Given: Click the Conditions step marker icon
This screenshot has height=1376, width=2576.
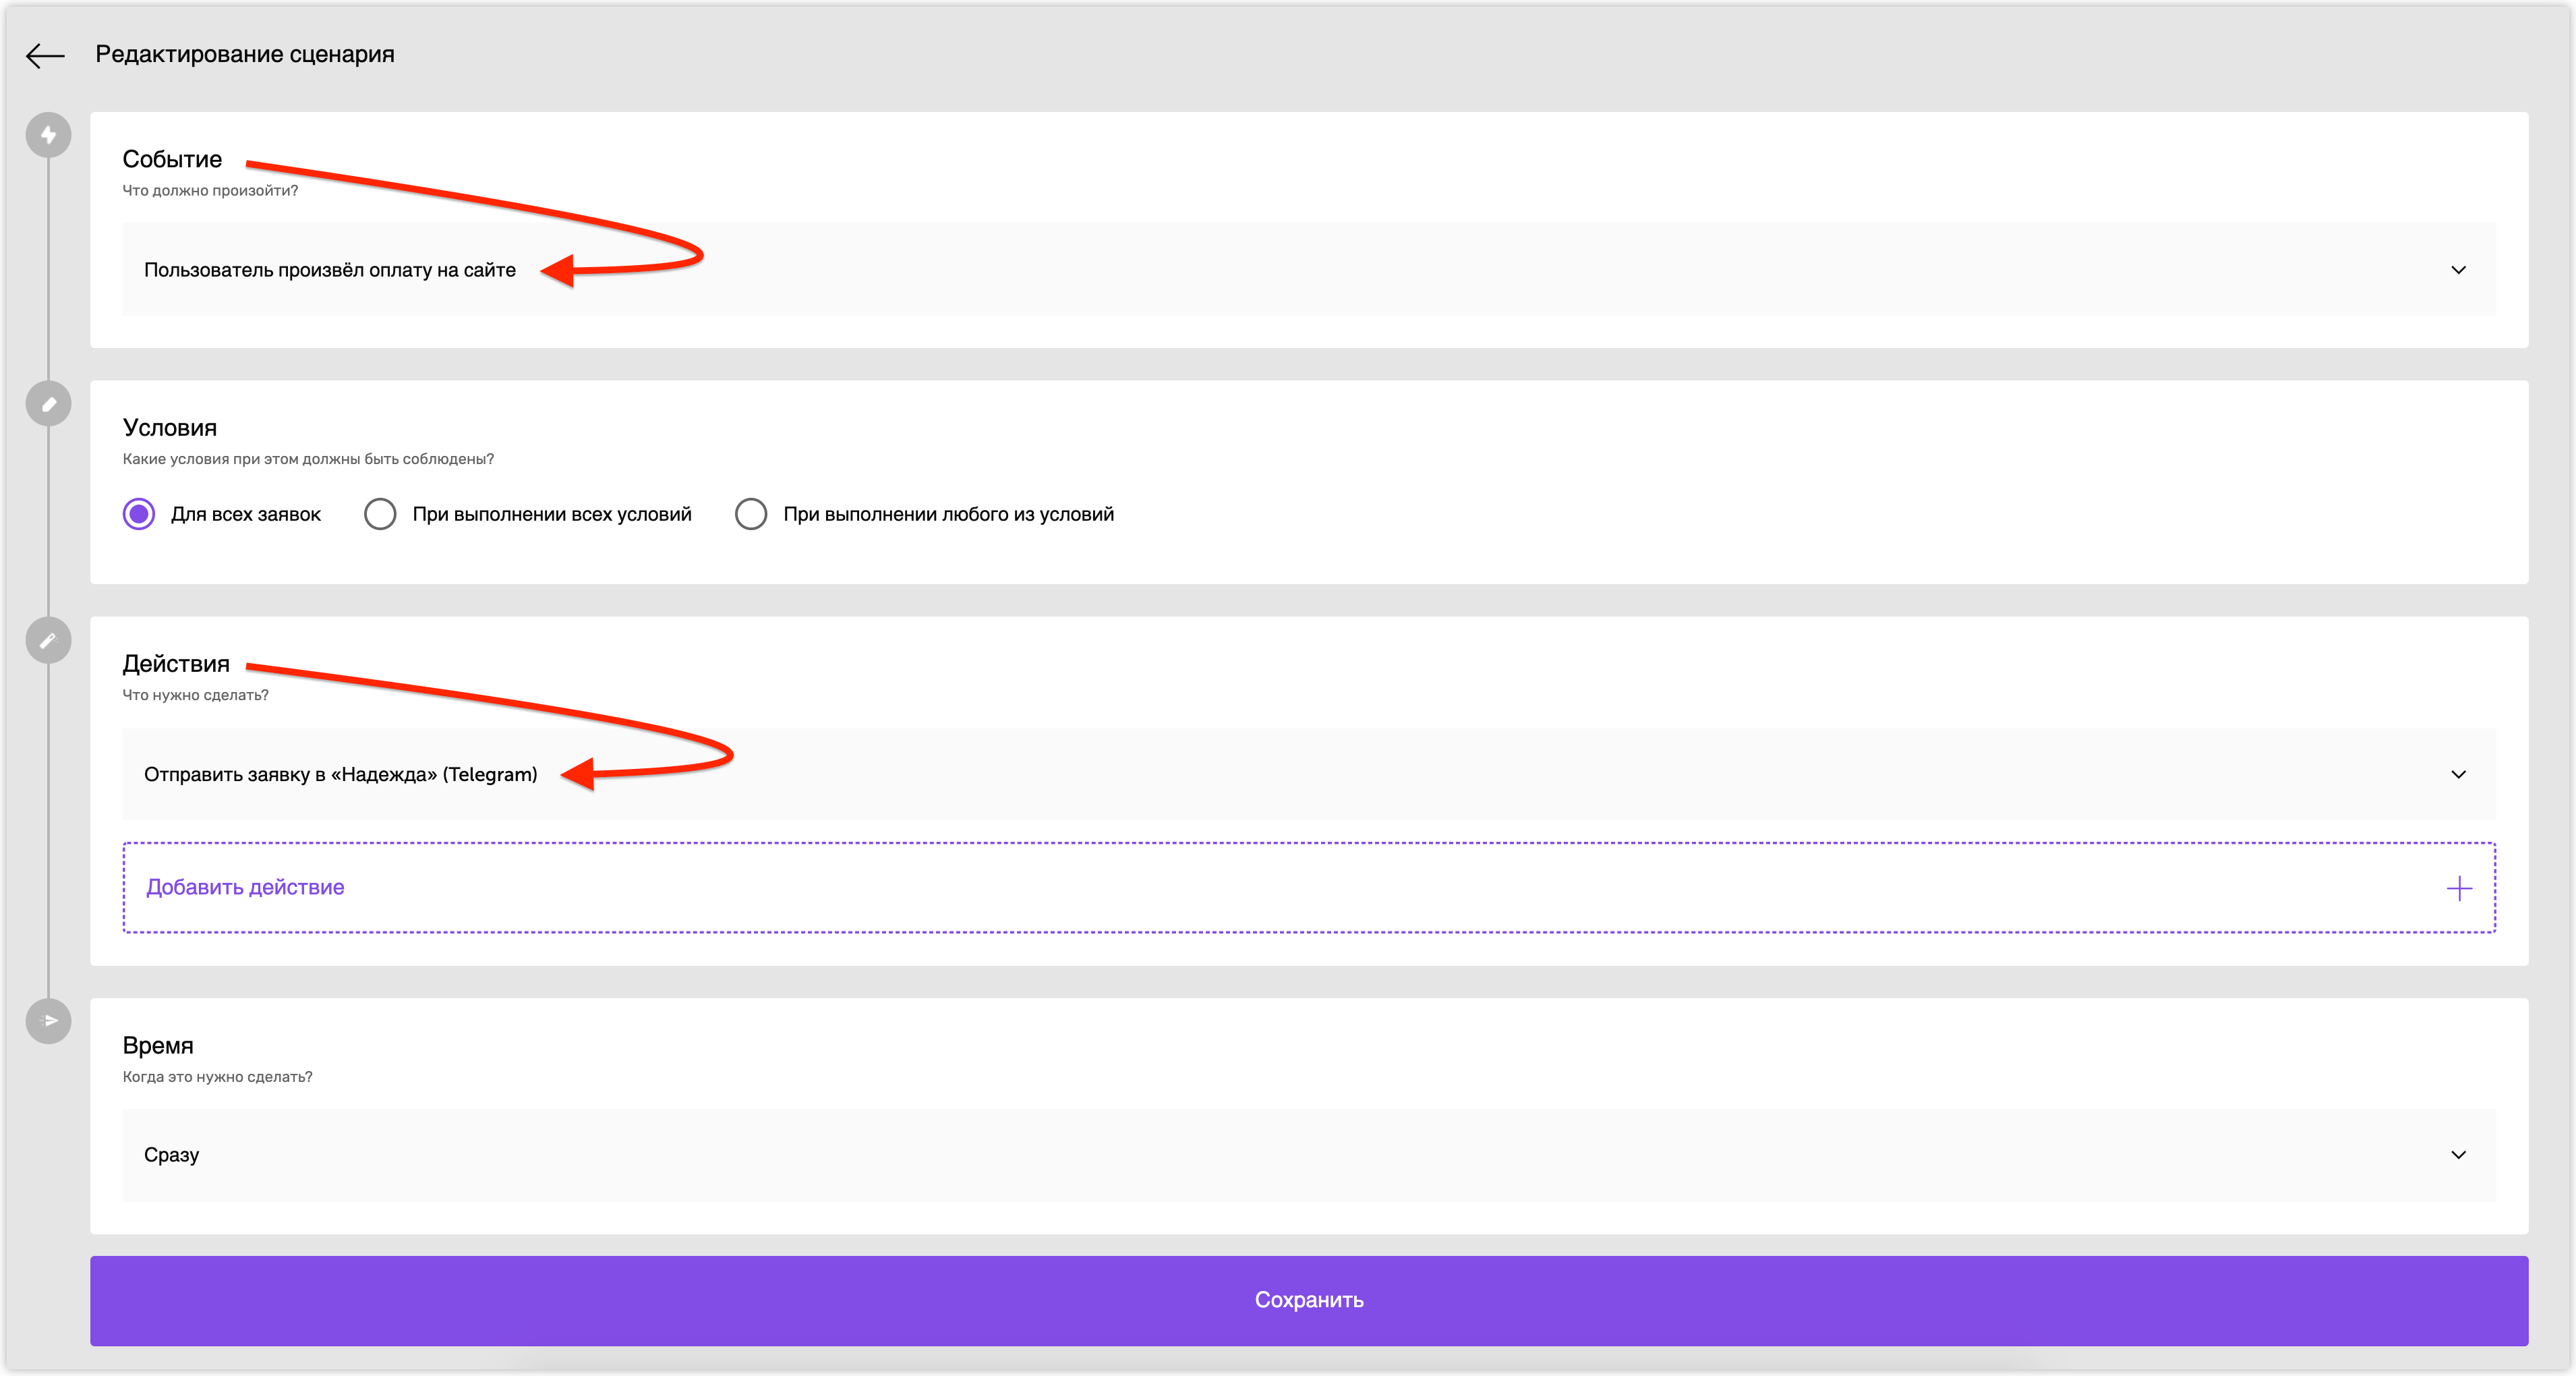Looking at the screenshot, I should (x=48, y=404).
